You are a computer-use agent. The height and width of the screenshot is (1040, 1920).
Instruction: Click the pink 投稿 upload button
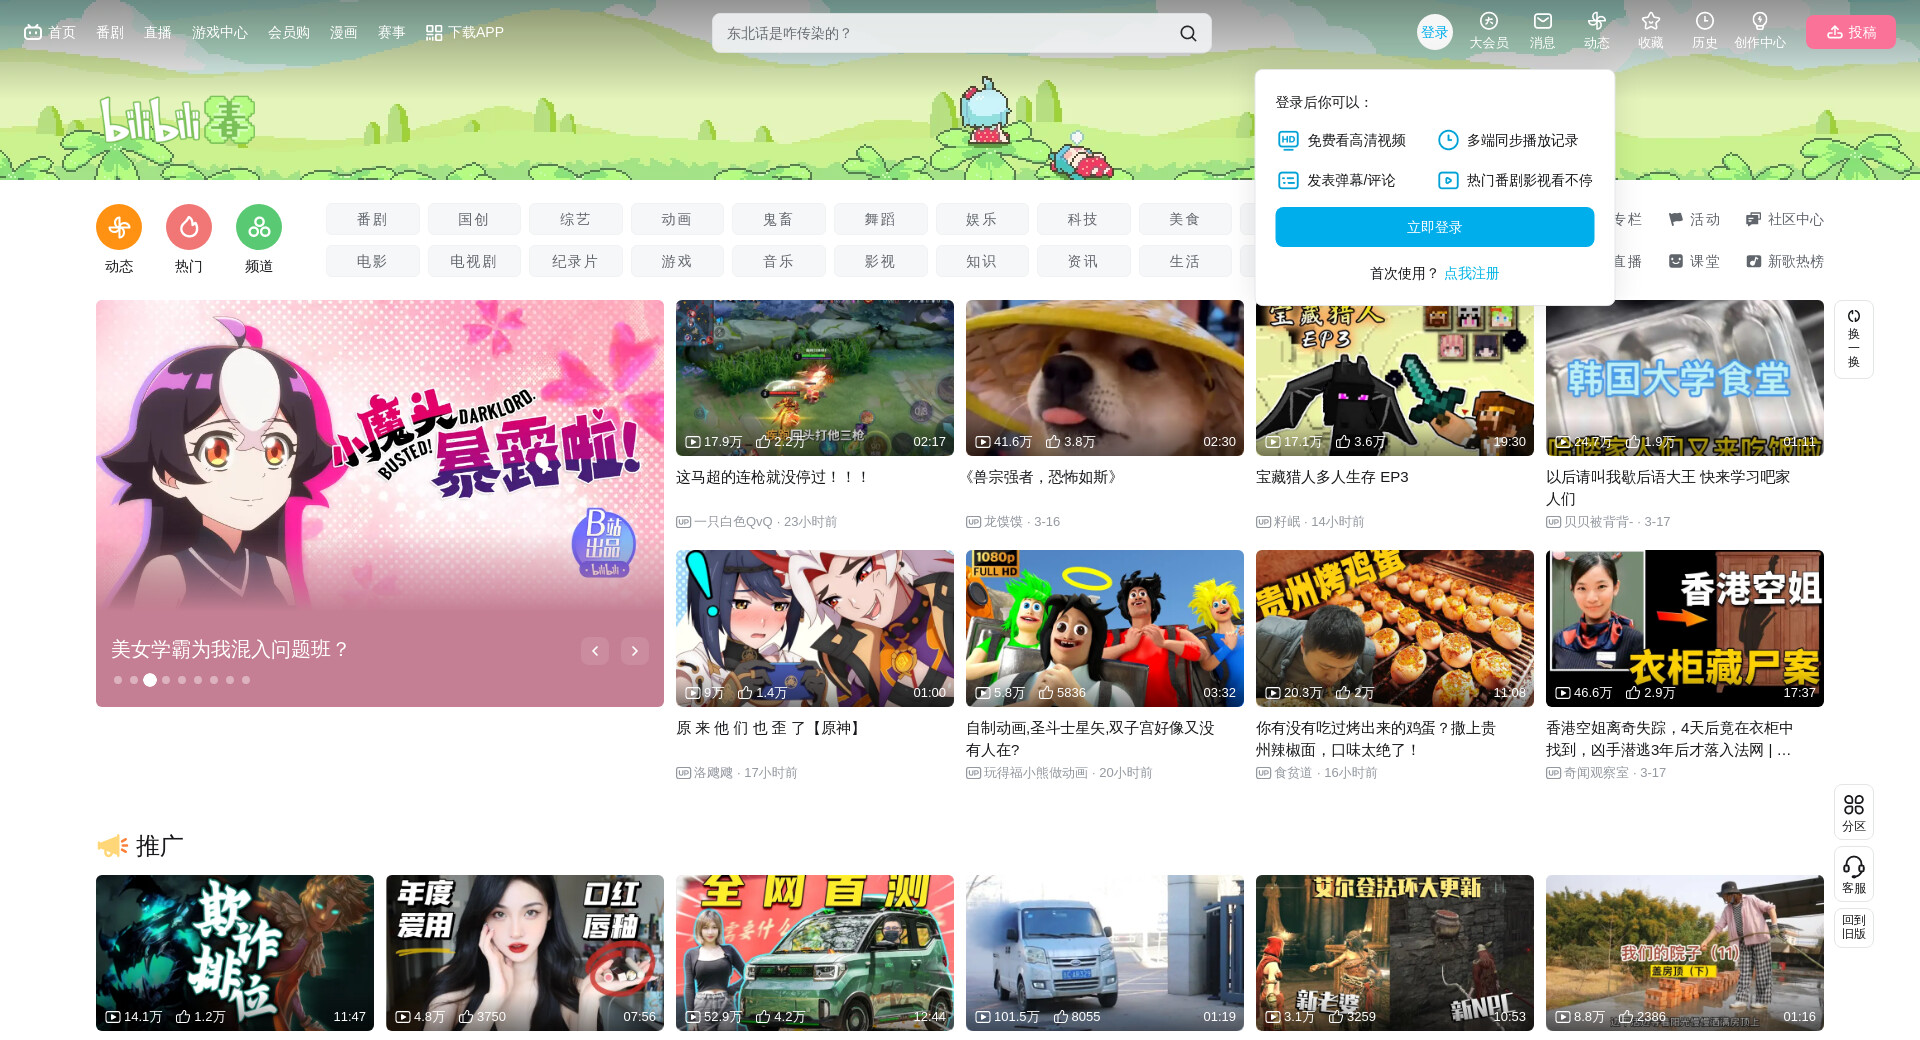click(x=1851, y=32)
